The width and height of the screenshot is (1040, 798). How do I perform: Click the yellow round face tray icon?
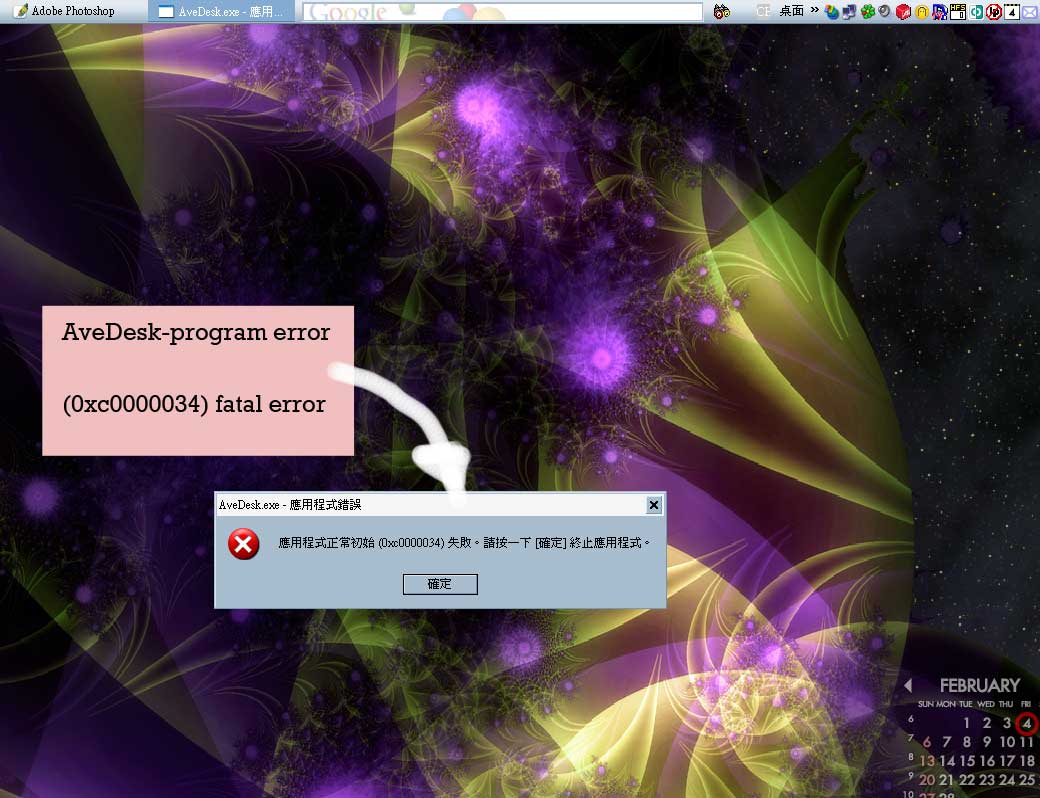921,12
